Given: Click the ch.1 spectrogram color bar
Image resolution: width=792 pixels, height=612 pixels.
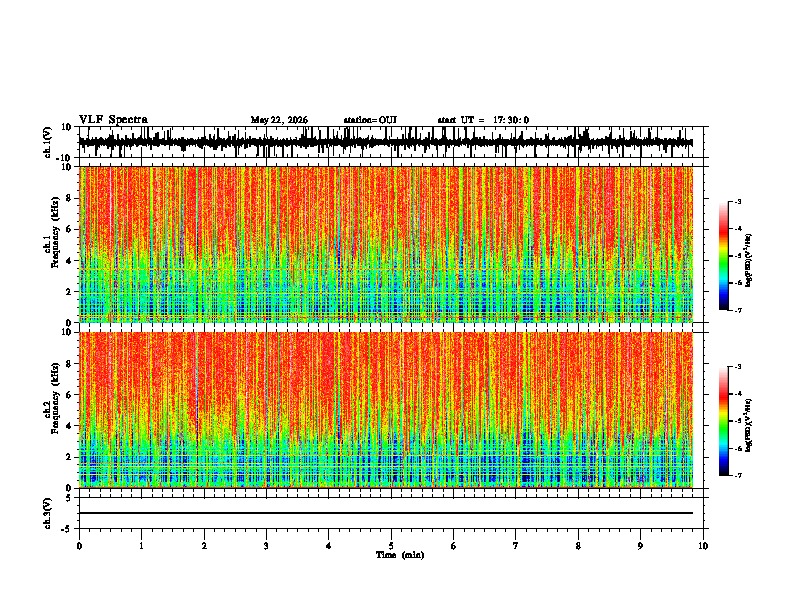Looking at the screenshot, I should (x=723, y=256).
